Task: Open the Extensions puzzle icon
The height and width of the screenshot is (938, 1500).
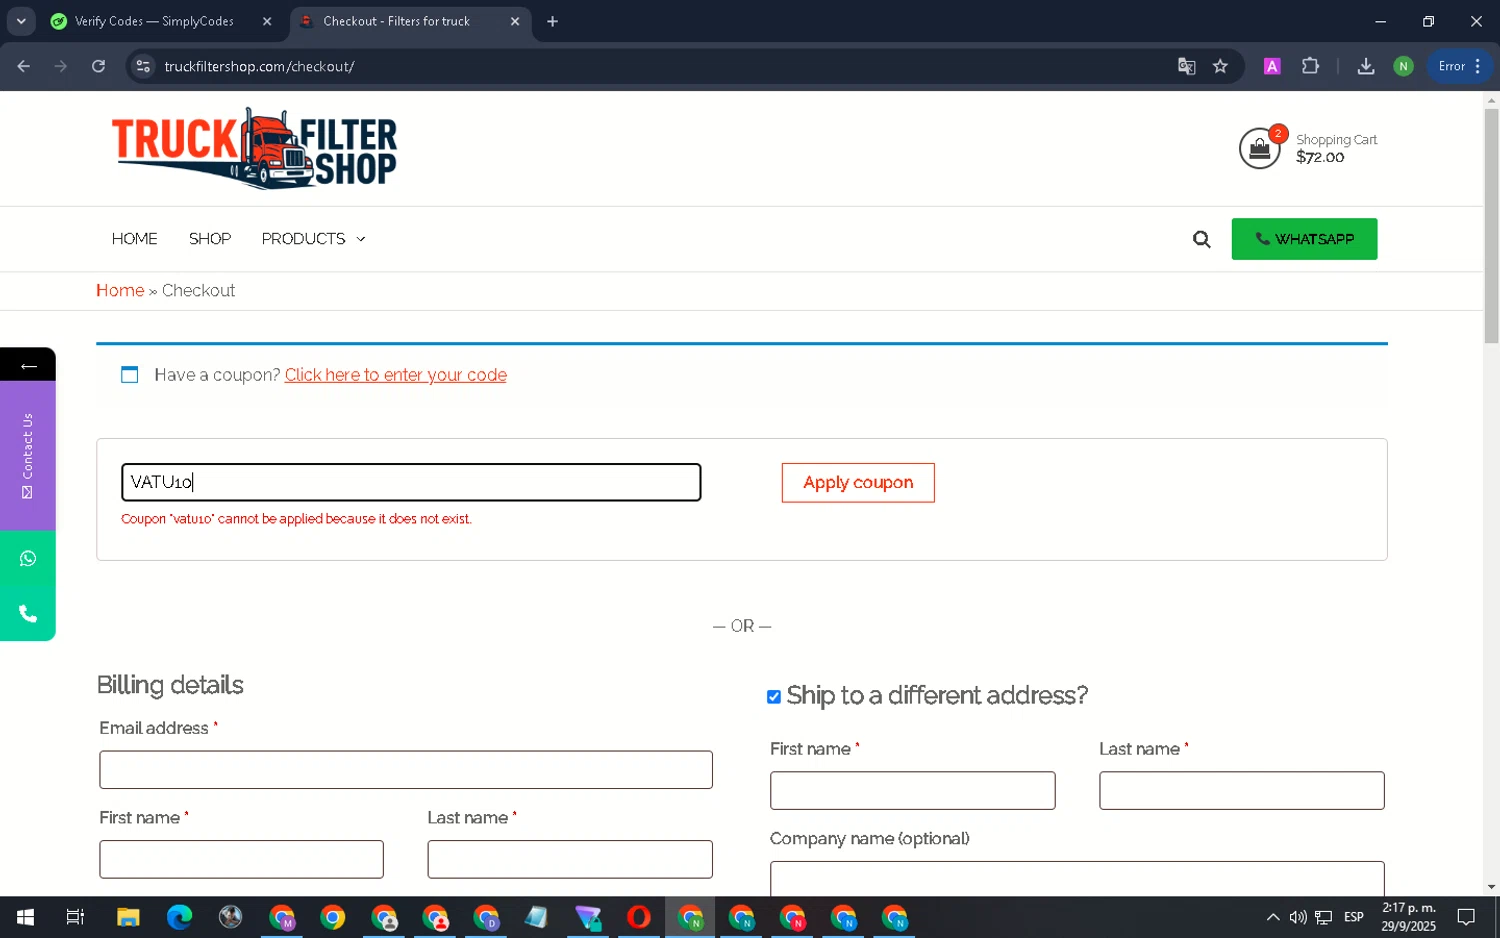Action: click(x=1310, y=66)
